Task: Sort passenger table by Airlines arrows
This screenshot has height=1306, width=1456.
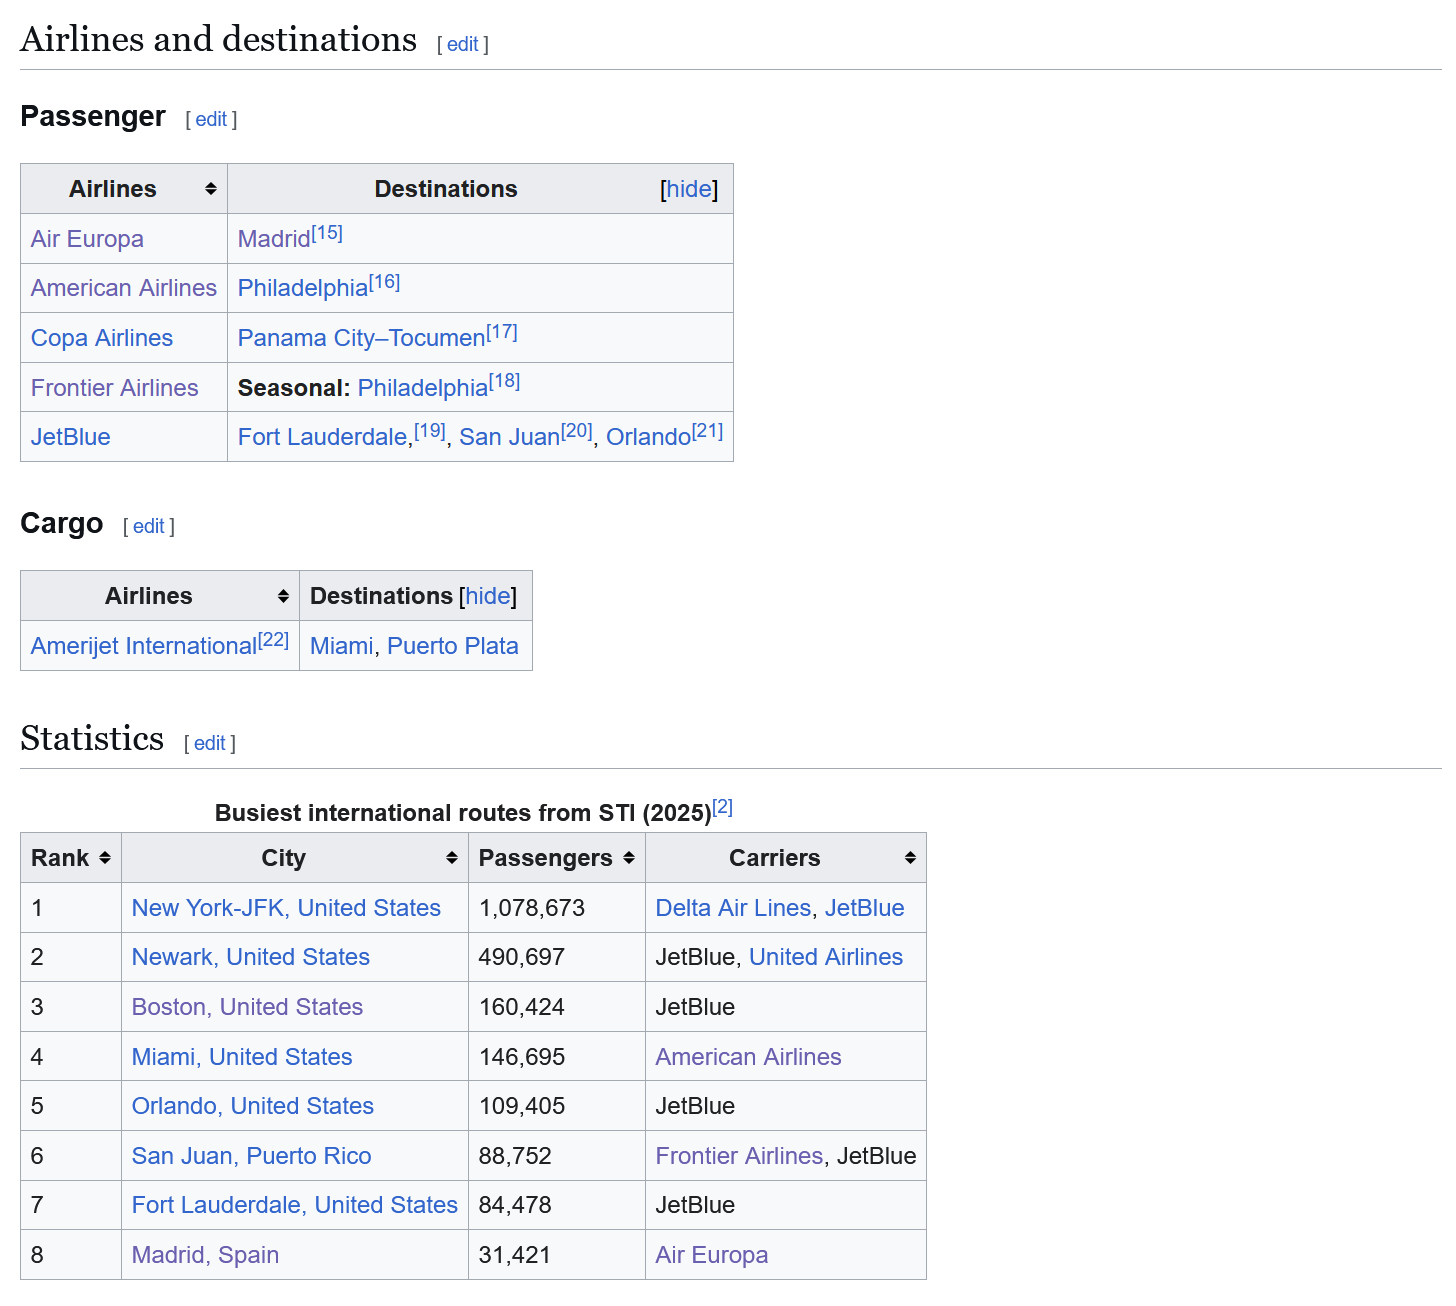Action: [211, 189]
